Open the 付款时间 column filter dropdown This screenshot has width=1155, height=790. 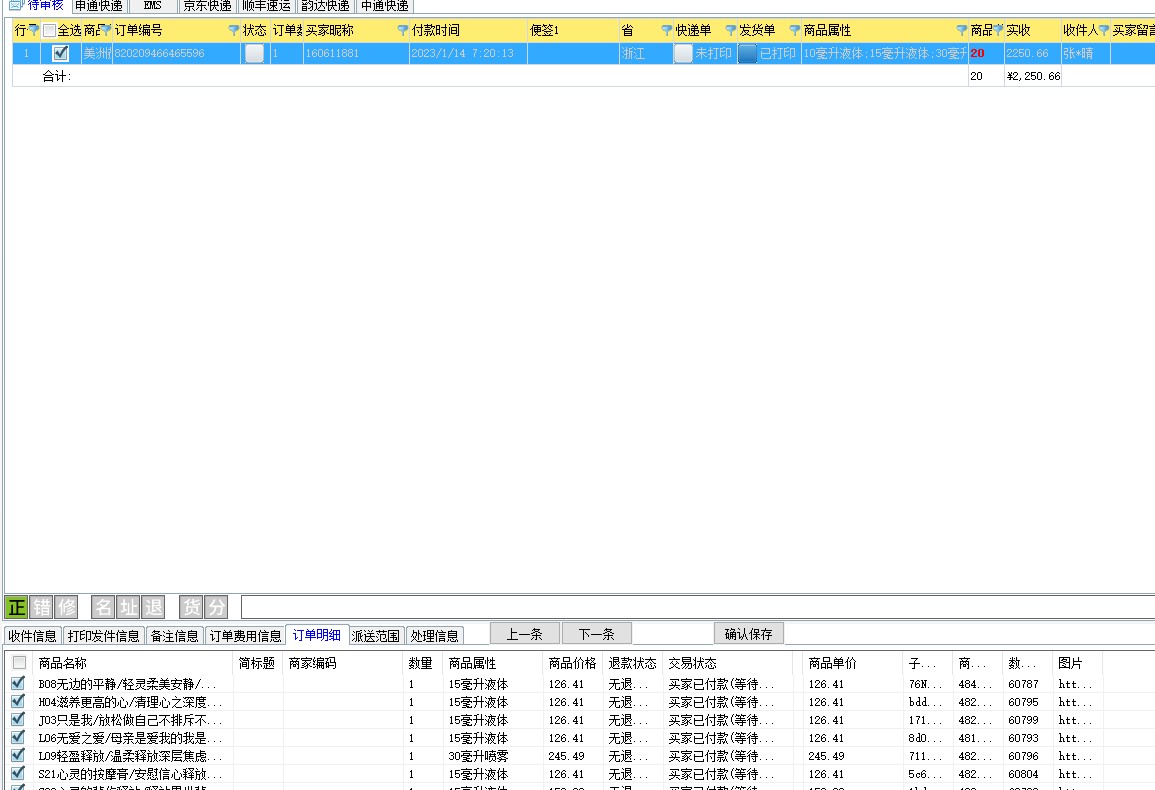[403, 31]
